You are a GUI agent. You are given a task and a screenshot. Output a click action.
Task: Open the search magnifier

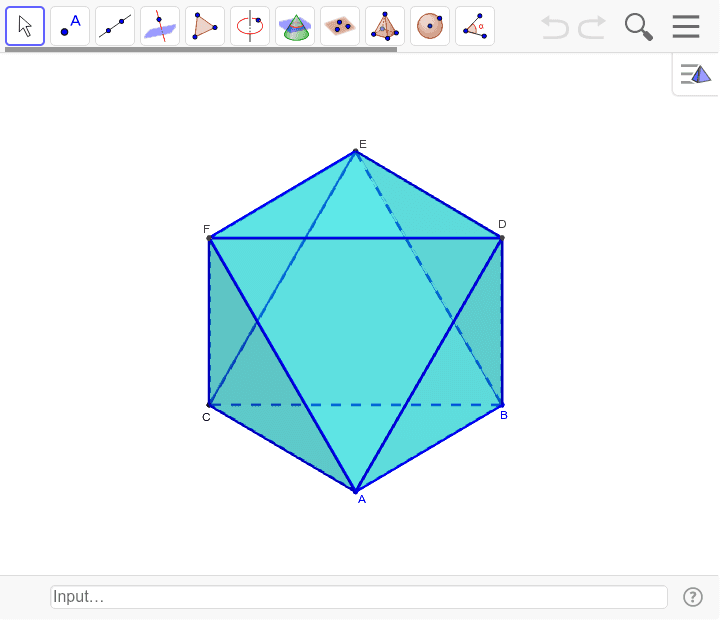pyautogui.click(x=639, y=27)
